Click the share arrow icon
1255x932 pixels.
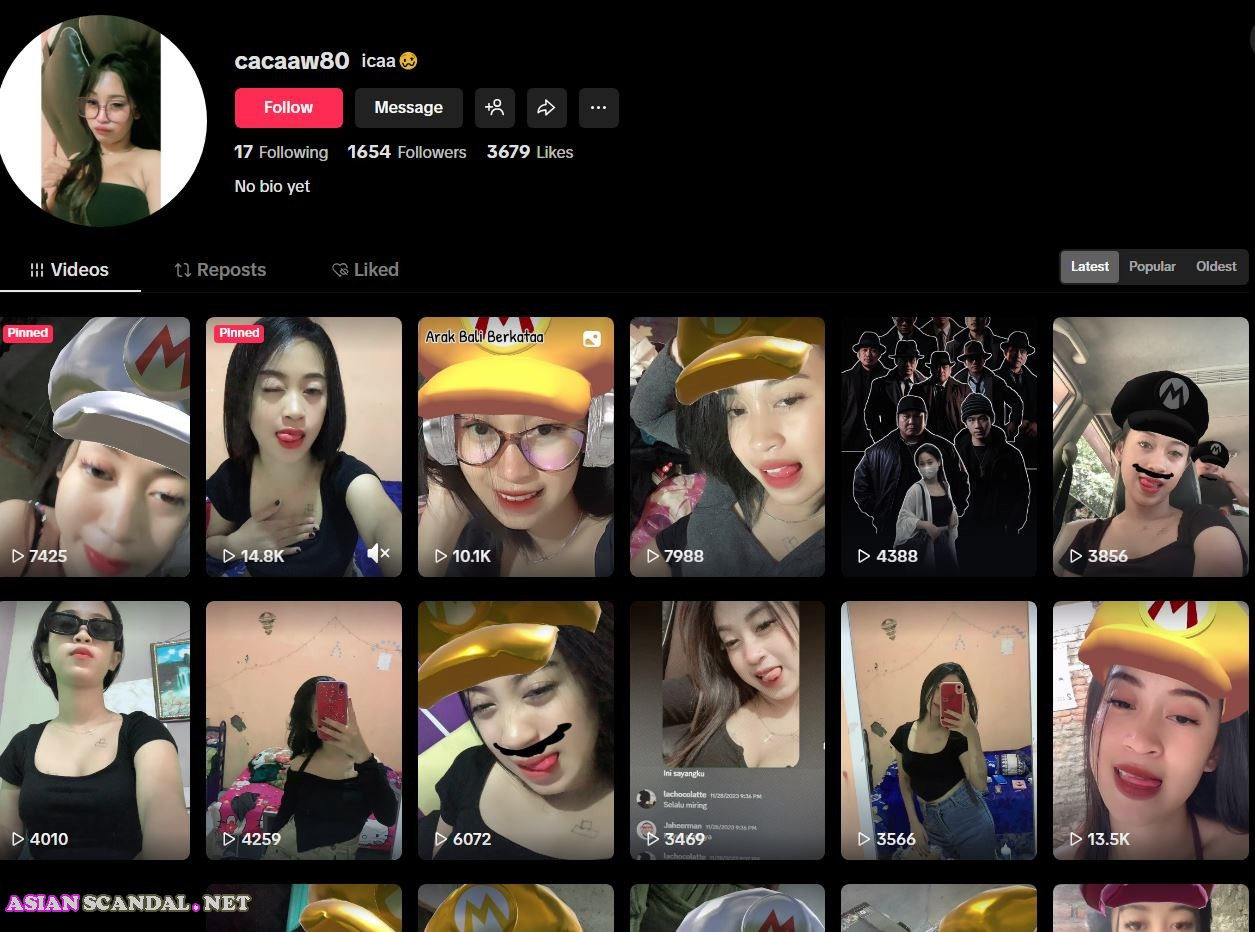[x=547, y=108]
